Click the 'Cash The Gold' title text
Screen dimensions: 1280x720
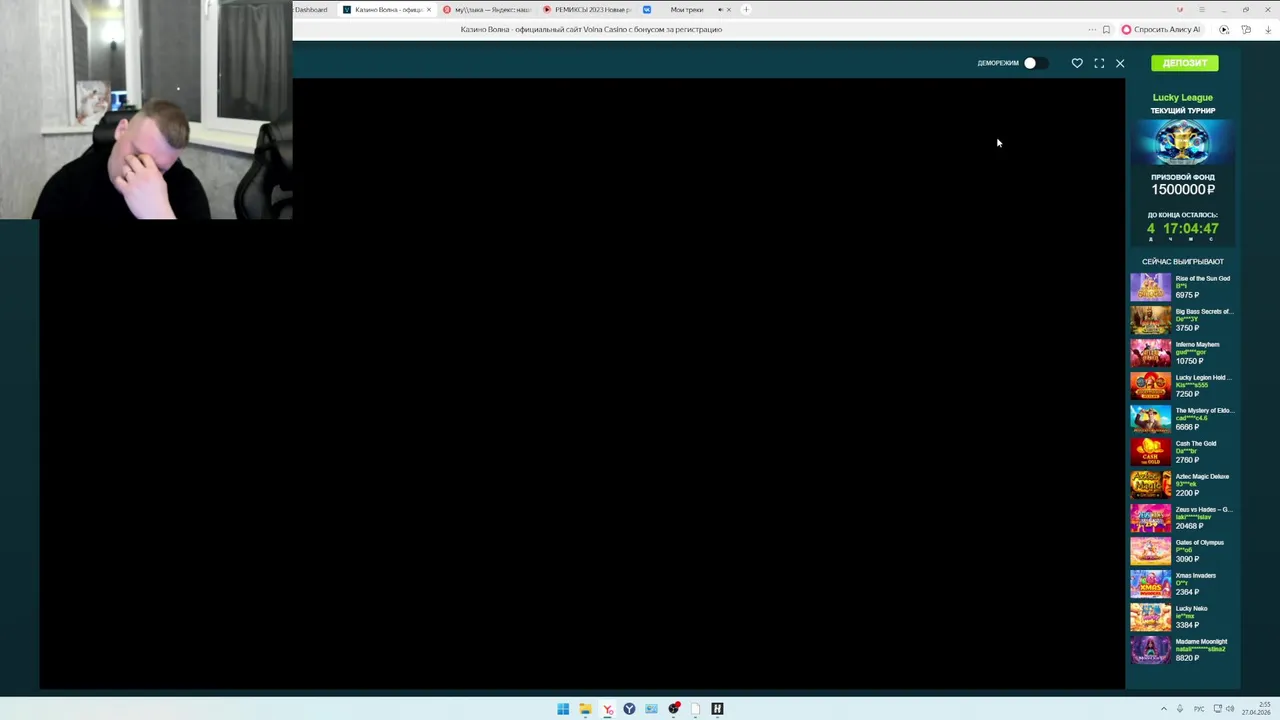(1196, 444)
